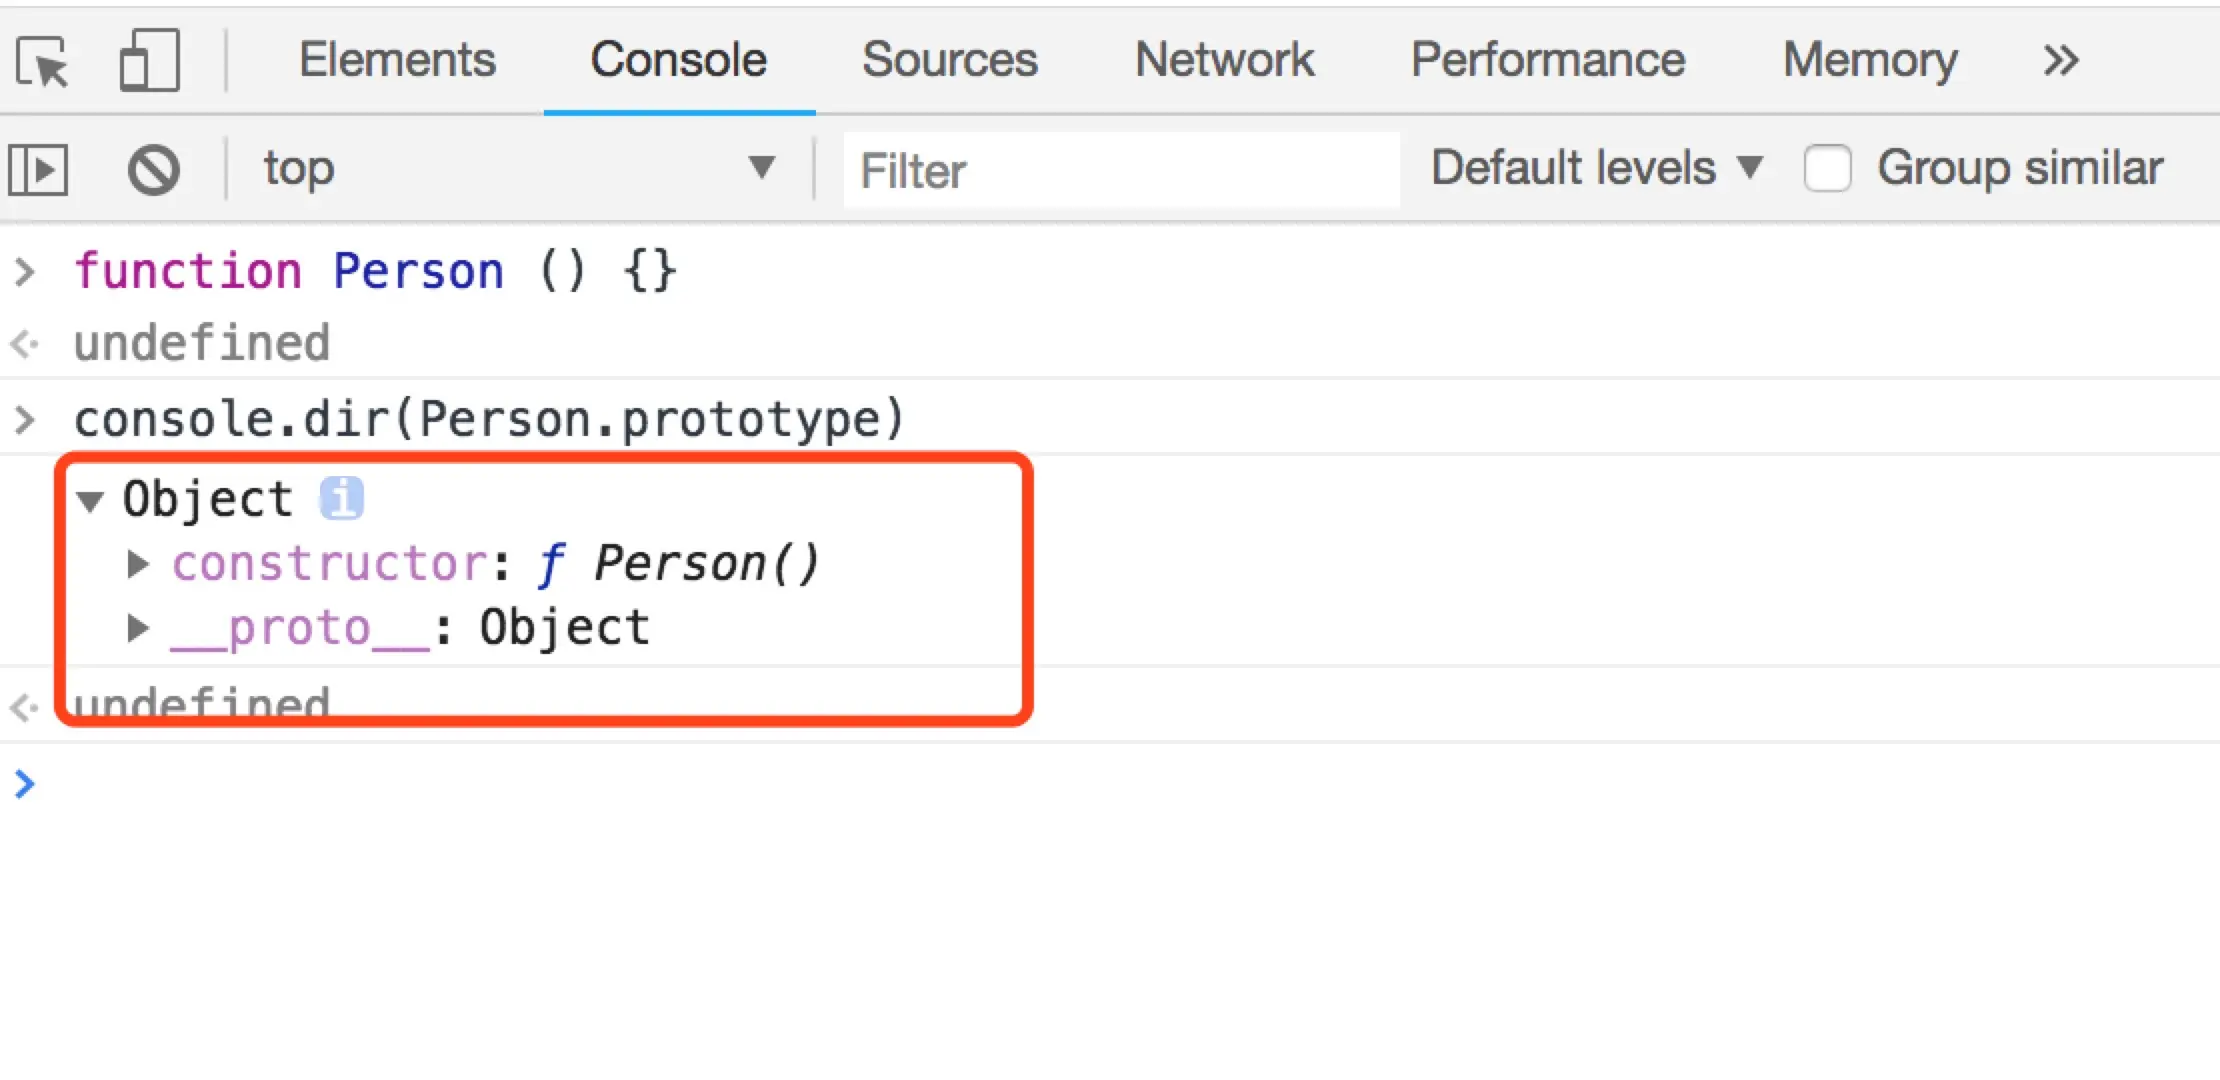Clear the console with the ban icon
Screen dimensions: 2220x1080
point(153,169)
